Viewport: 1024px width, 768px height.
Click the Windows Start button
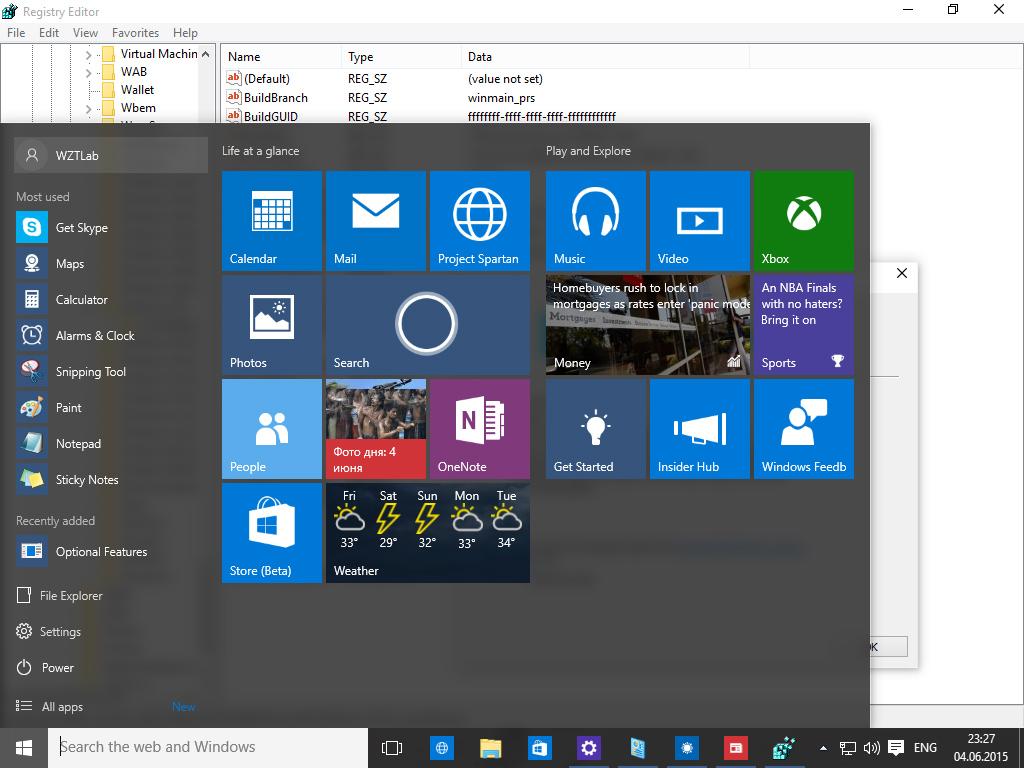pyautogui.click(x=24, y=748)
